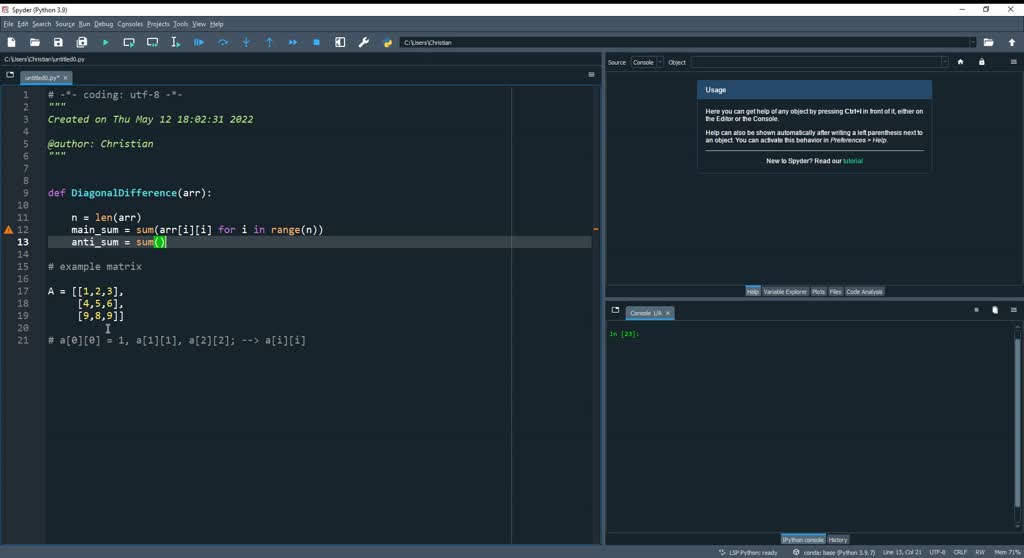Maximize current pane icon in toolbar

click(x=340, y=43)
